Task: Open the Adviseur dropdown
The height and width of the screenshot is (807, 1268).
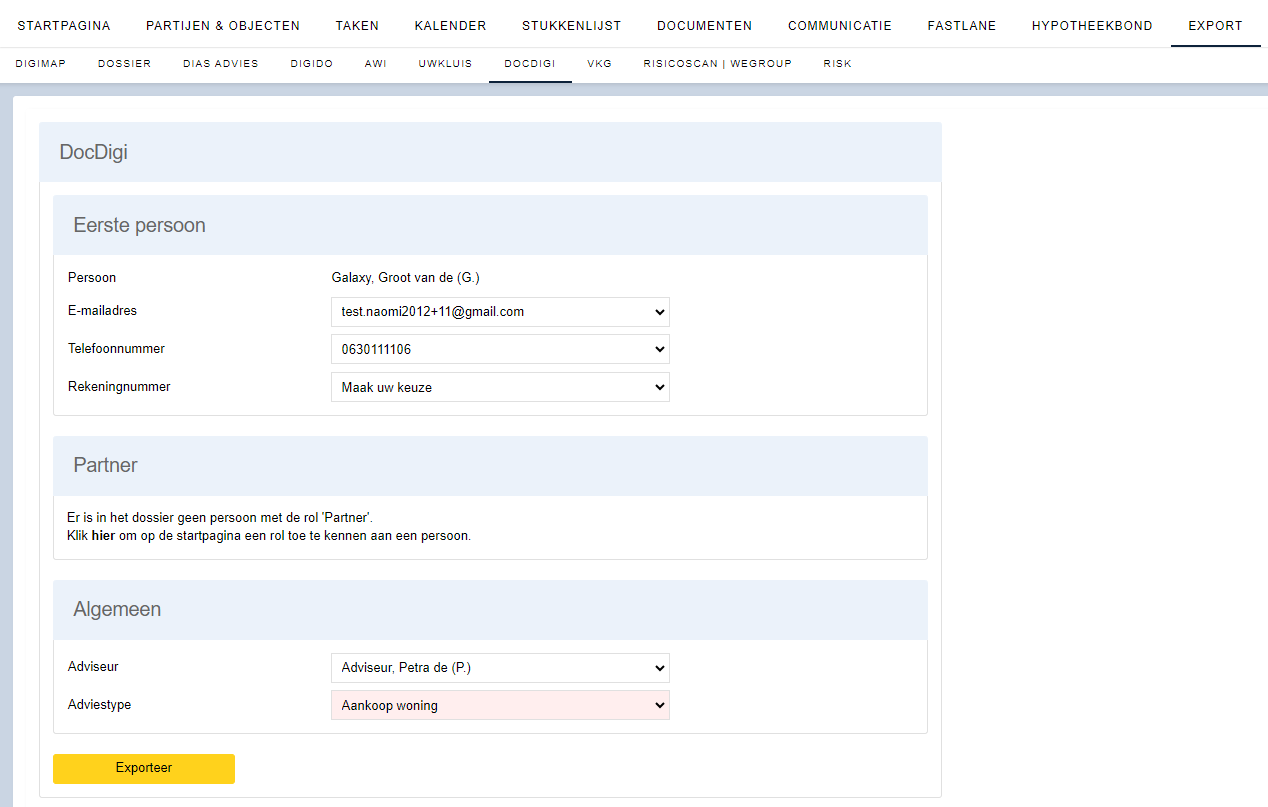Action: pyautogui.click(x=500, y=668)
